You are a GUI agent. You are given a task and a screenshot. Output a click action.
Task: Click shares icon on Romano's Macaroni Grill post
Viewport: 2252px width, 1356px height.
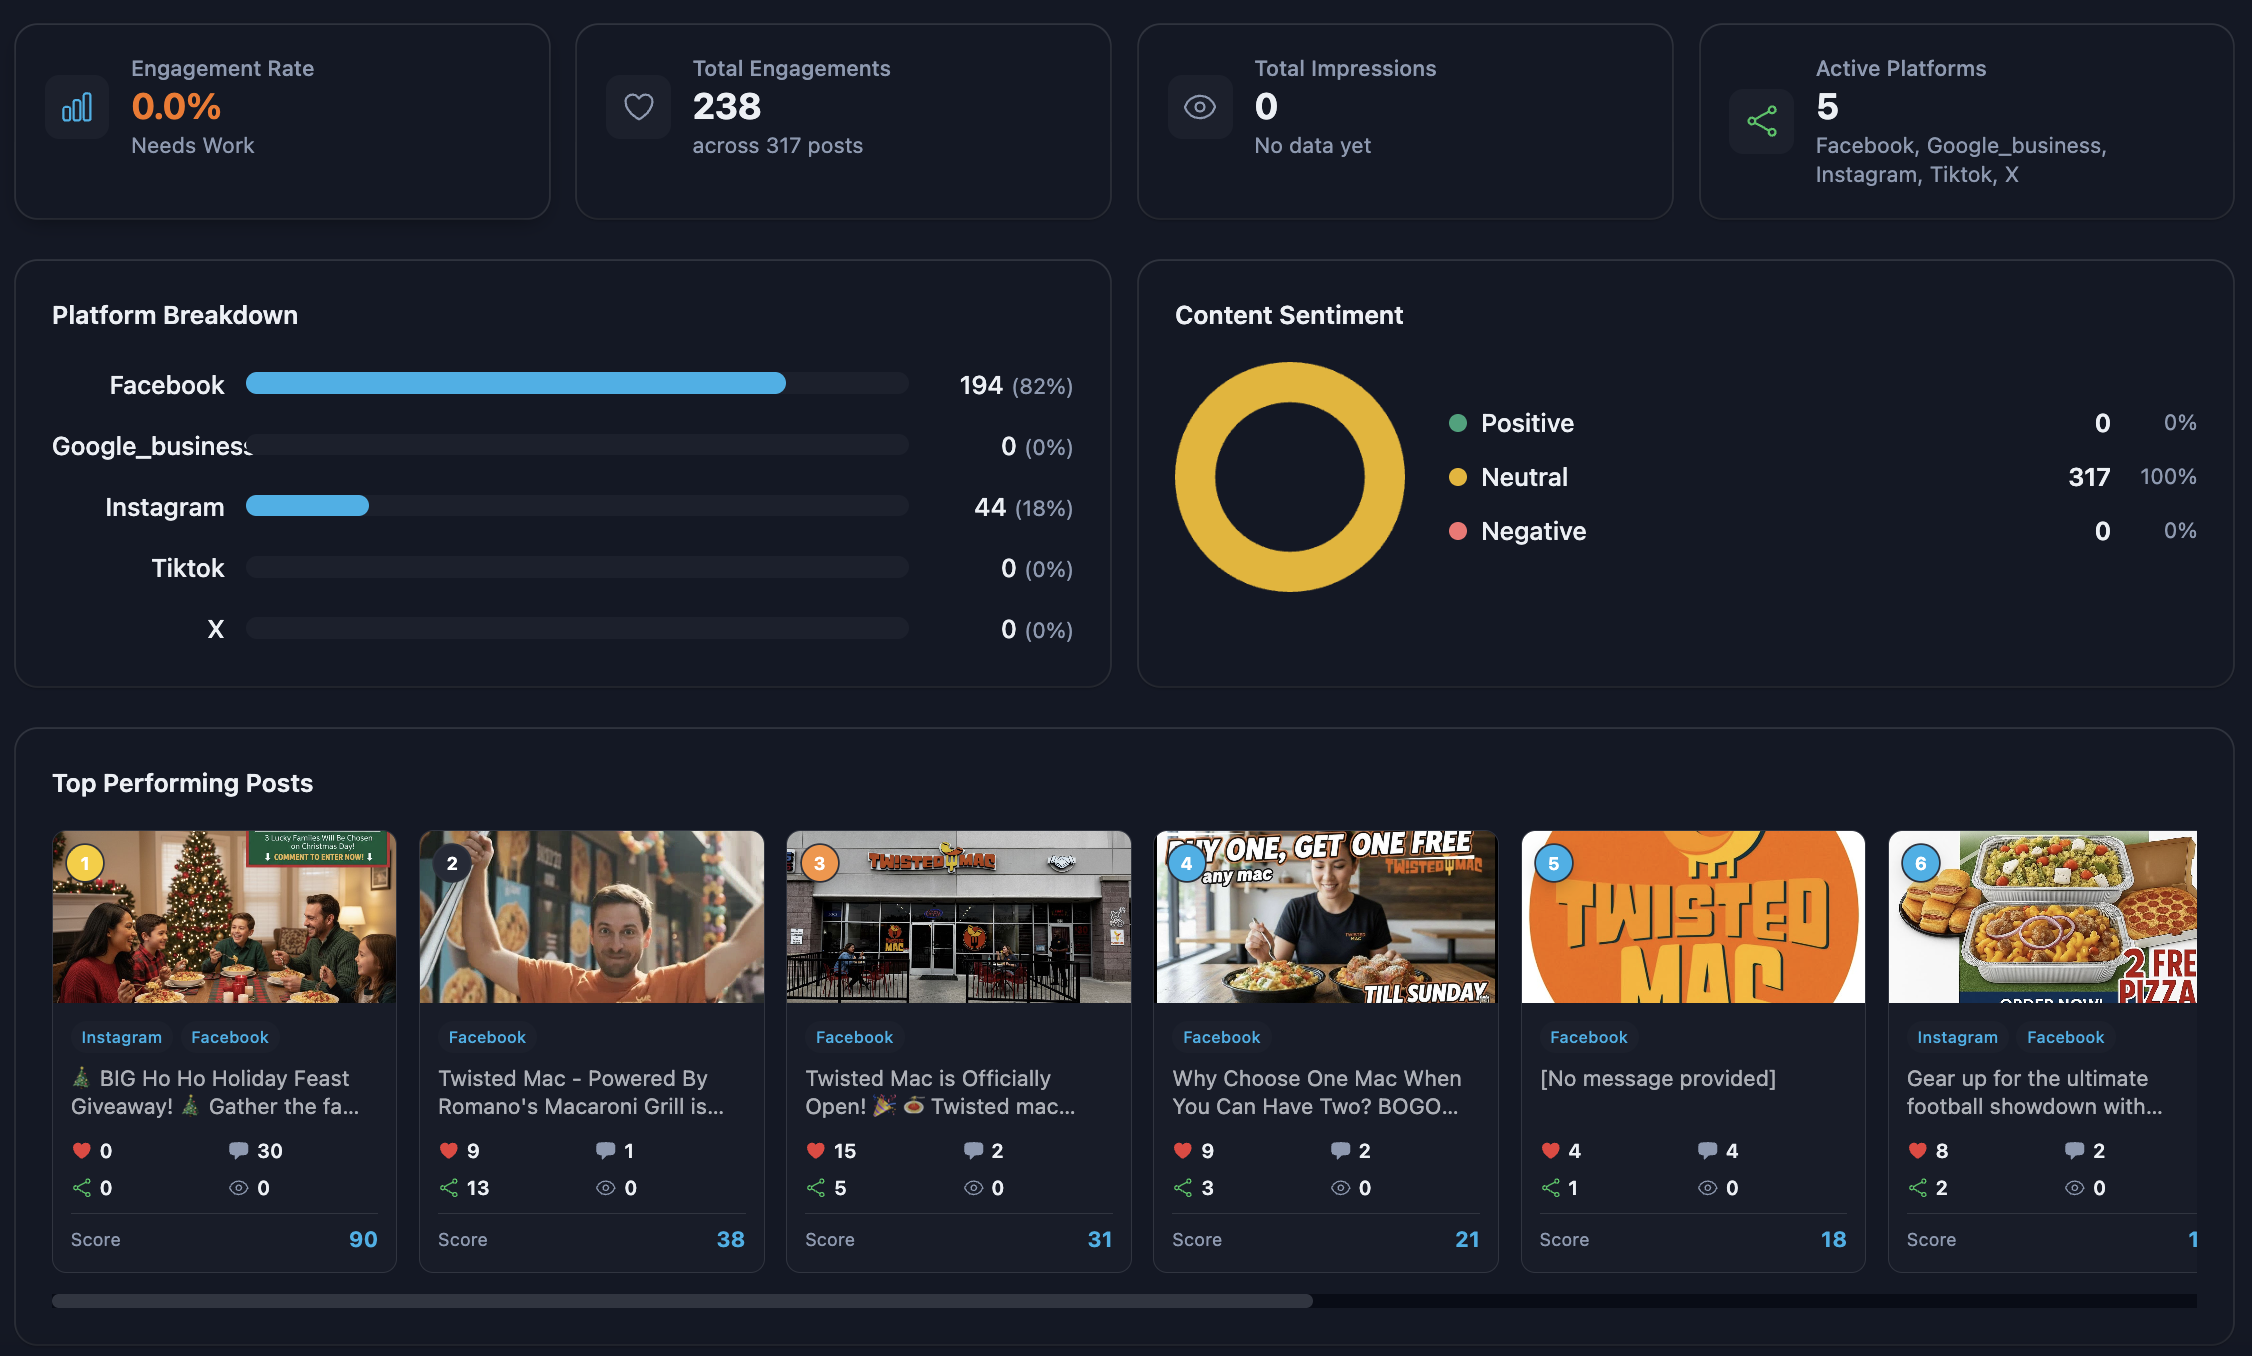(x=449, y=1188)
